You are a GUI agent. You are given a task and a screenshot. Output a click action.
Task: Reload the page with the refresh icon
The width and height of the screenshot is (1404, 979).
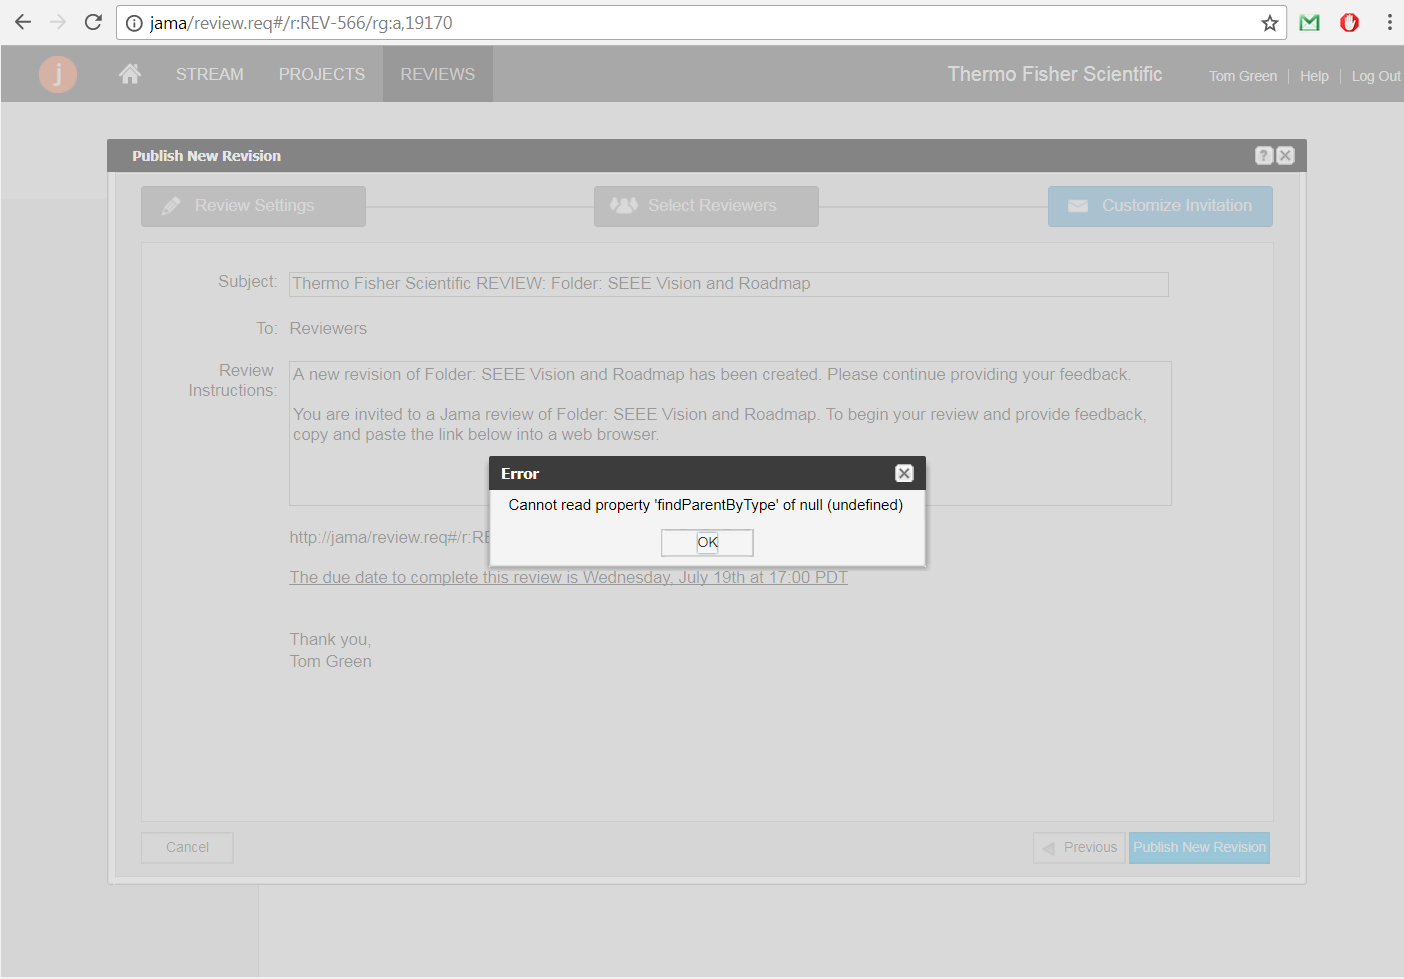pos(93,22)
